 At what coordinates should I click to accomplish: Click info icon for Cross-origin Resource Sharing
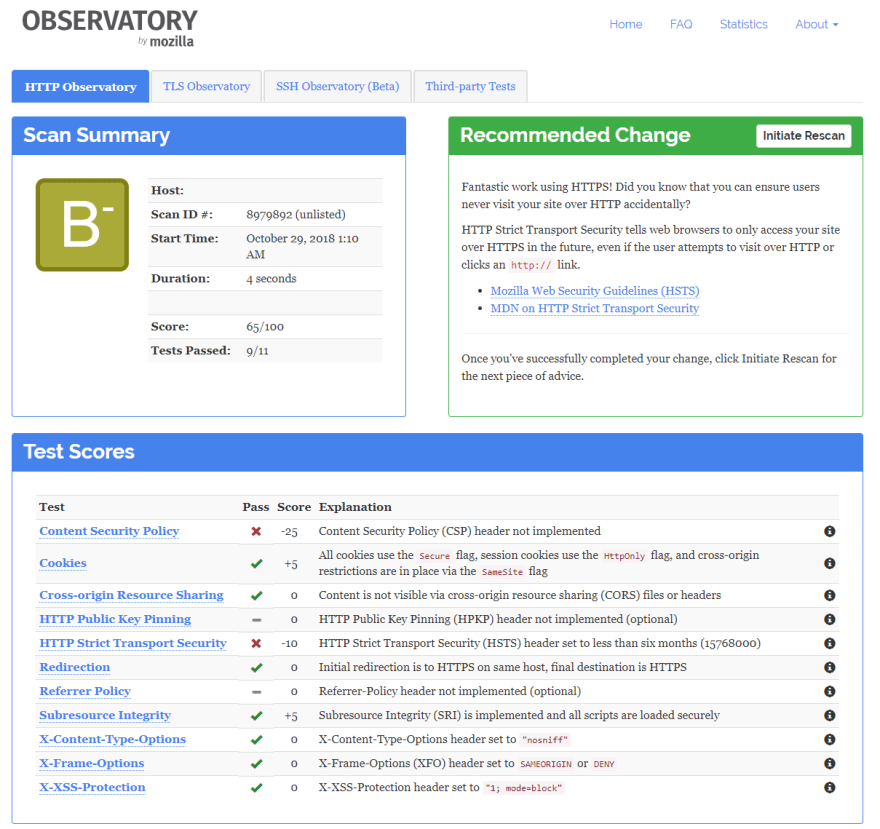click(829, 595)
